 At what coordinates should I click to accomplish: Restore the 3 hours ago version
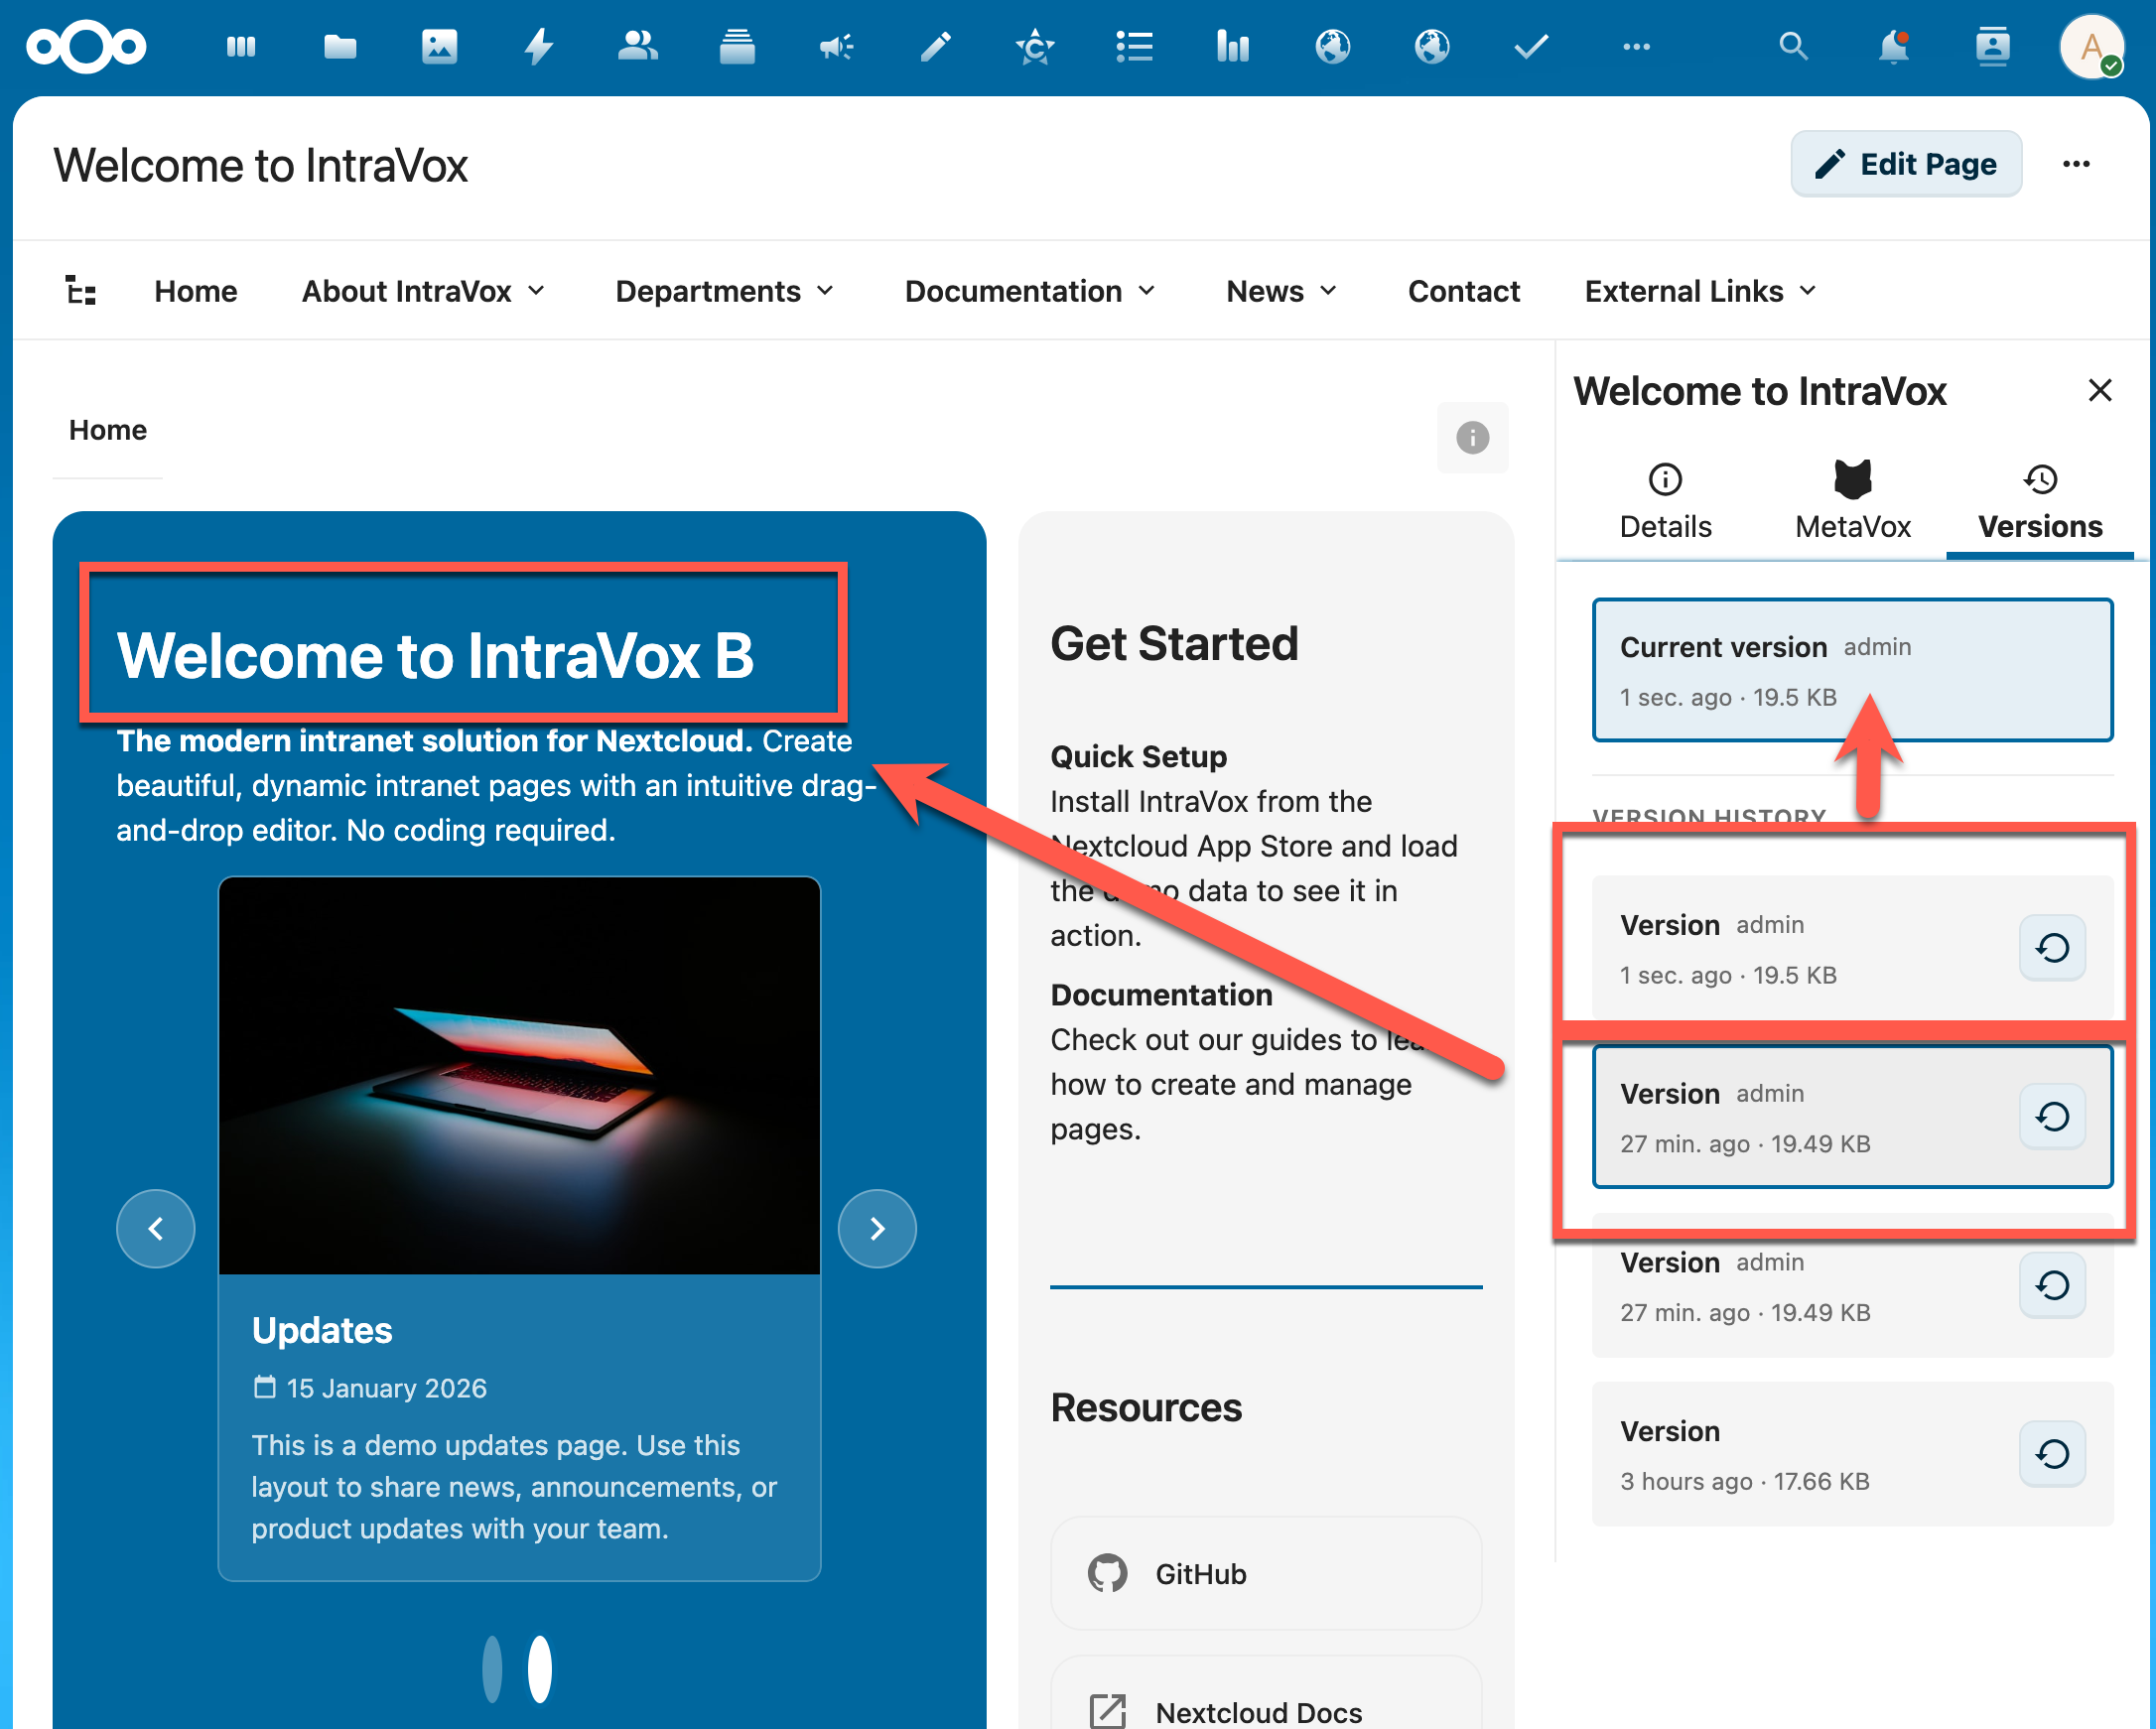coord(2052,1454)
